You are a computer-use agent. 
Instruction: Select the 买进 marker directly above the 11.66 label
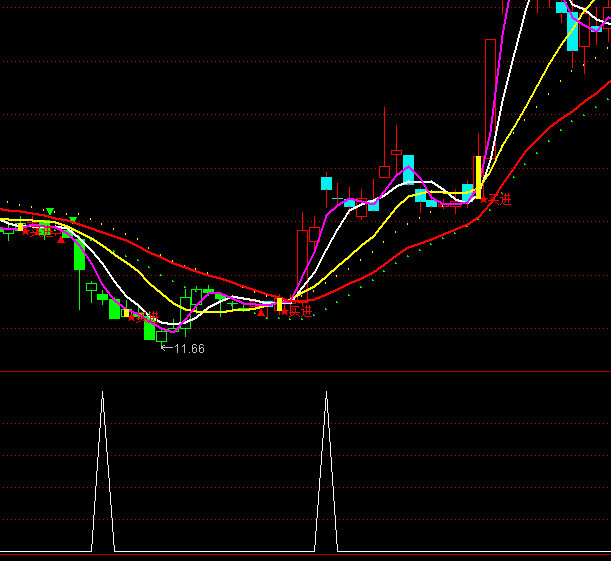pos(145,318)
